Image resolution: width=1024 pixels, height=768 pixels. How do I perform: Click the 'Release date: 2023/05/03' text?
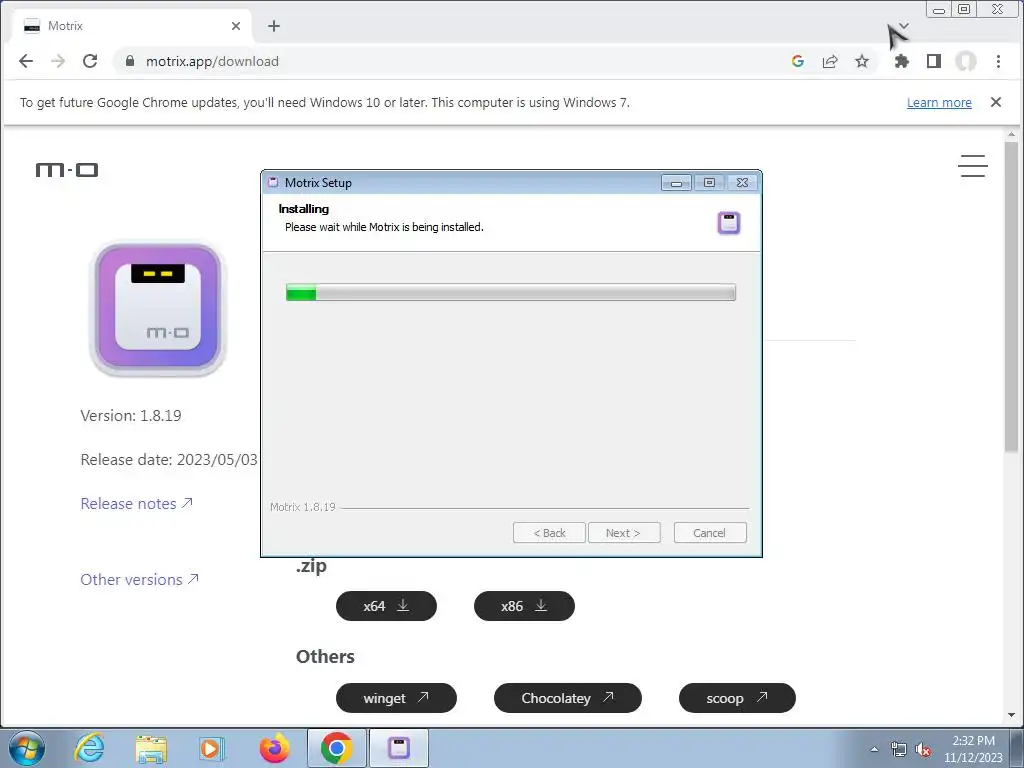click(x=168, y=460)
